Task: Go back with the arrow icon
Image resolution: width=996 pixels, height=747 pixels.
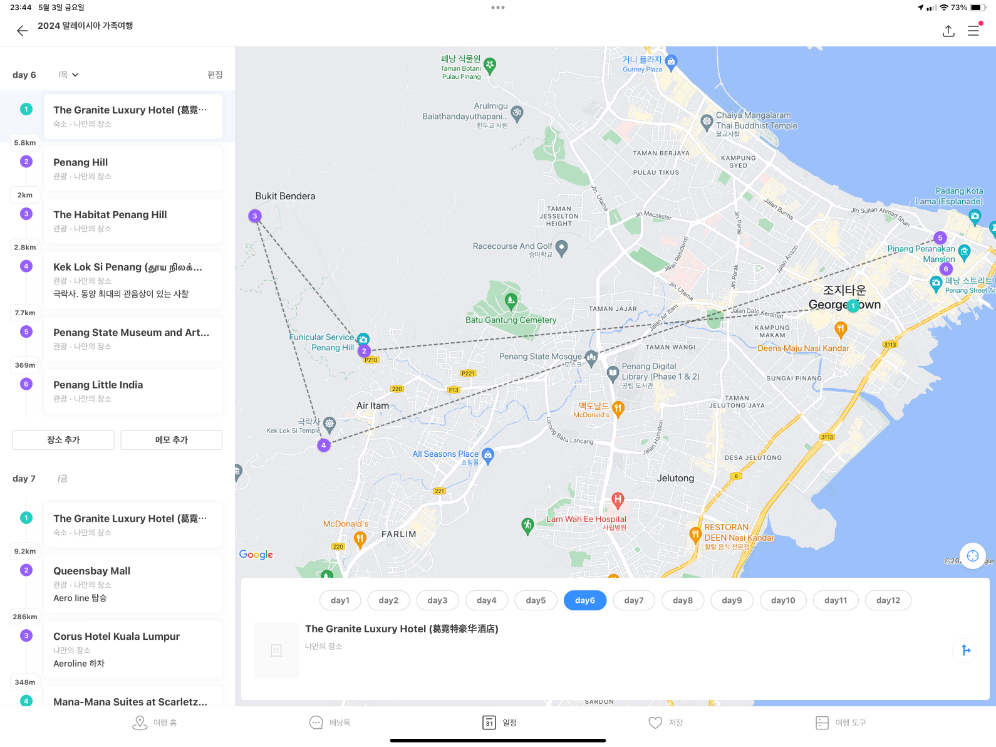Action: pos(22,30)
